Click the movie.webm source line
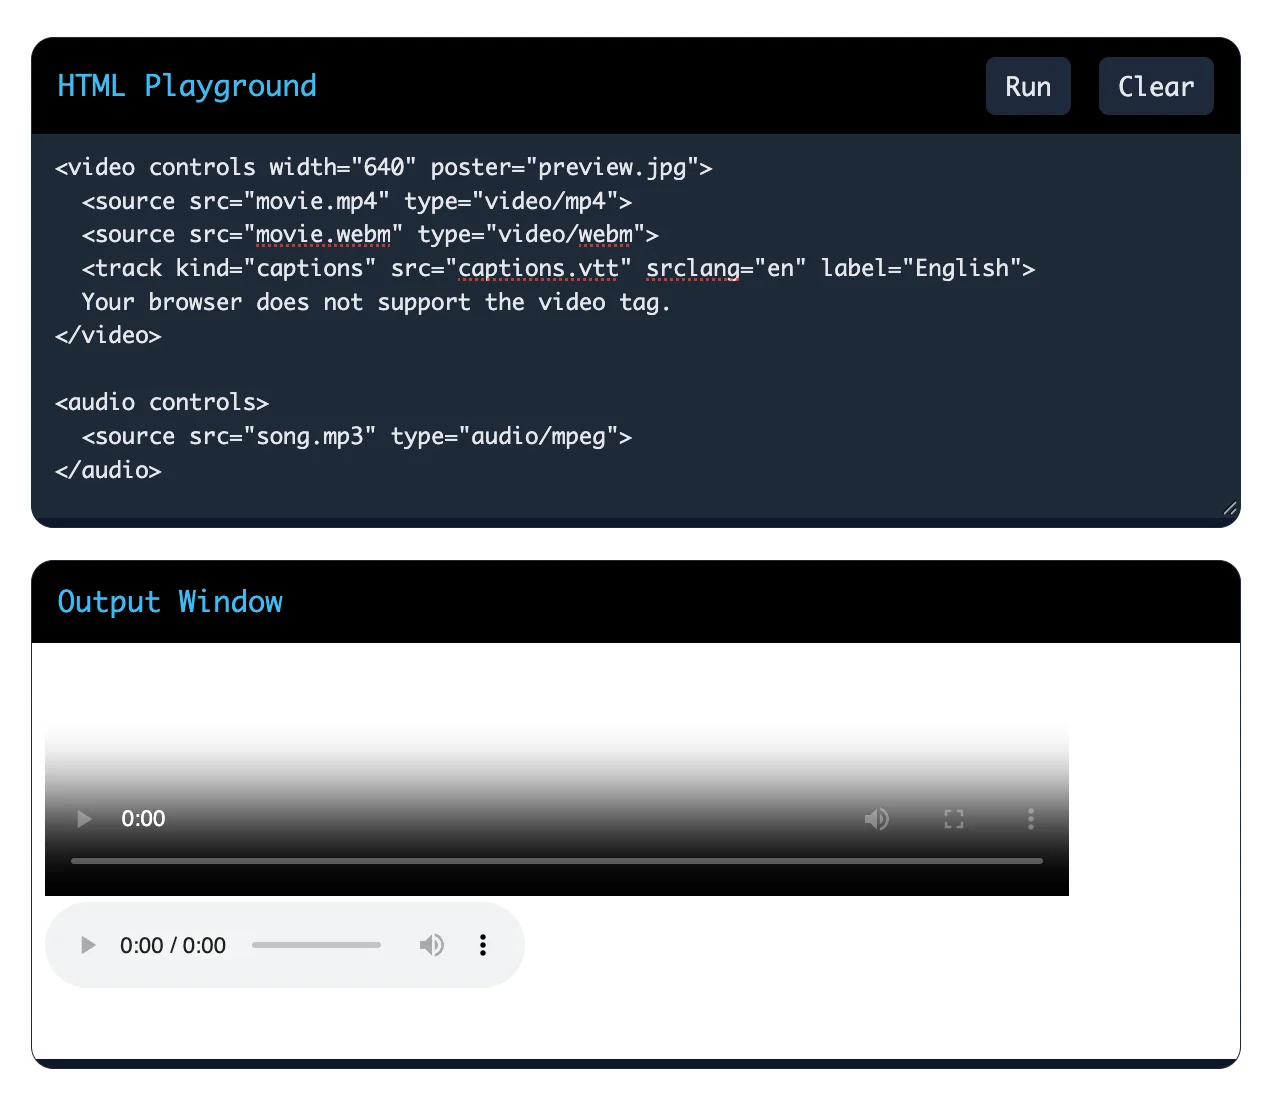The height and width of the screenshot is (1096, 1272). coord(370,235)
